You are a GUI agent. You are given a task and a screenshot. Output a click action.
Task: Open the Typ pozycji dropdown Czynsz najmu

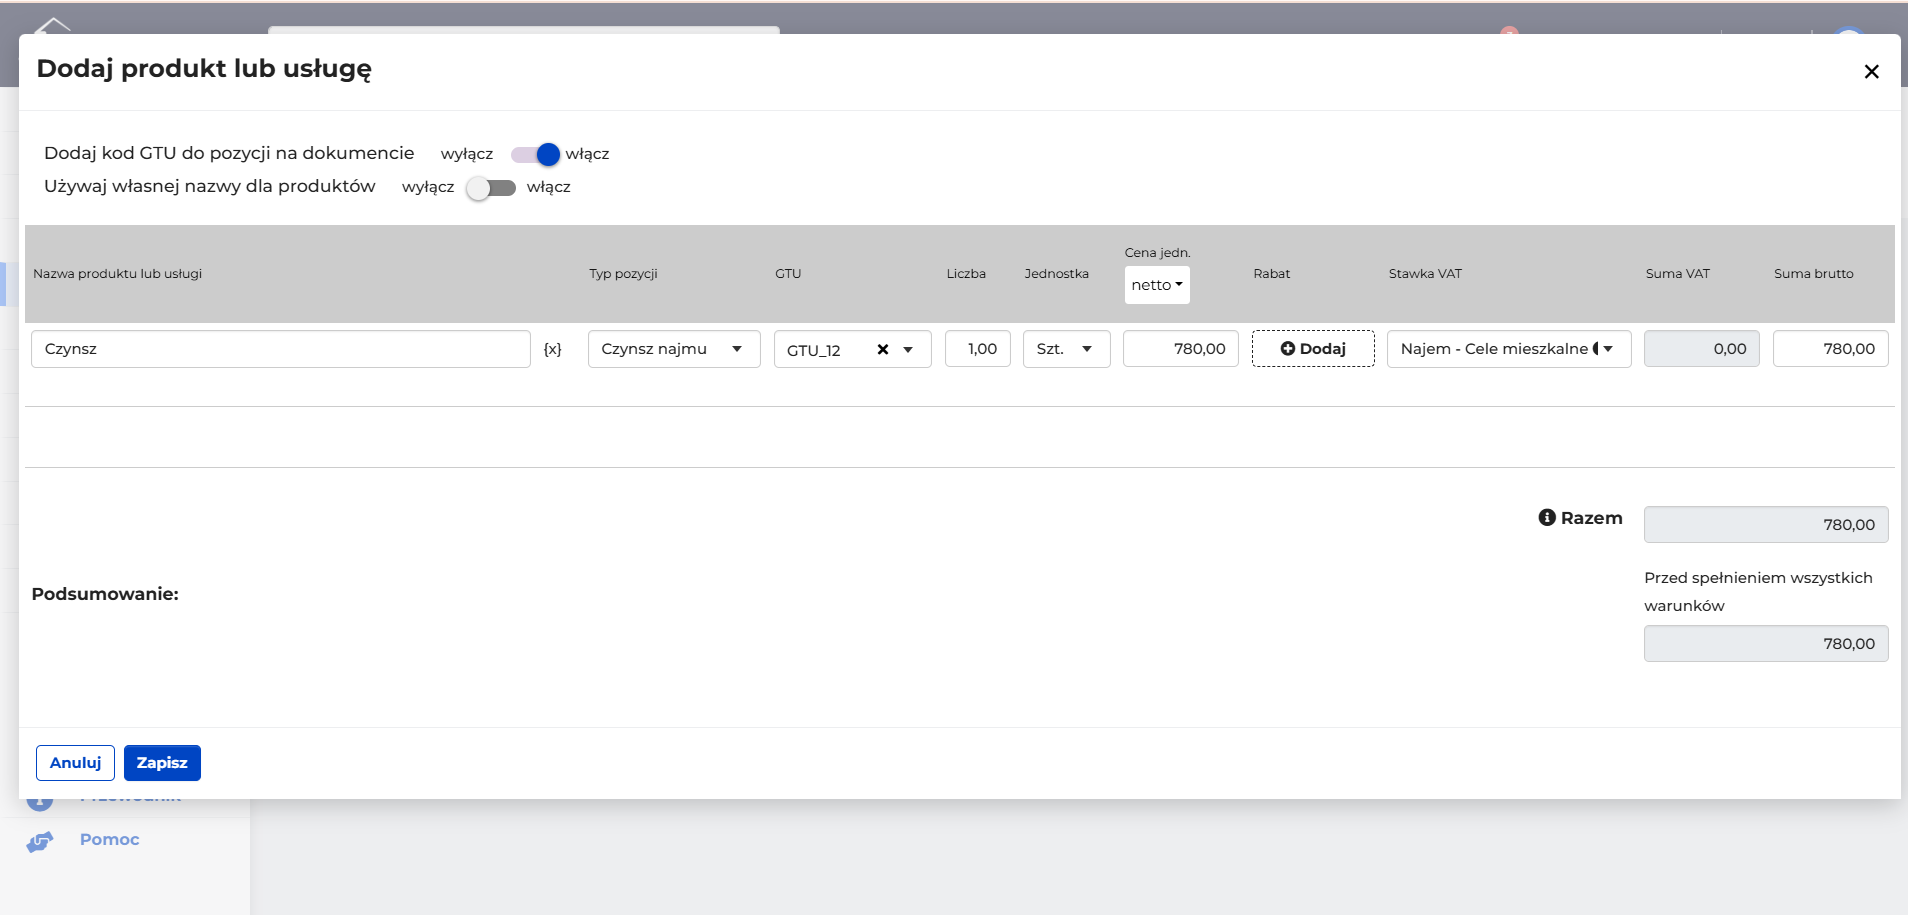(674, 349)
